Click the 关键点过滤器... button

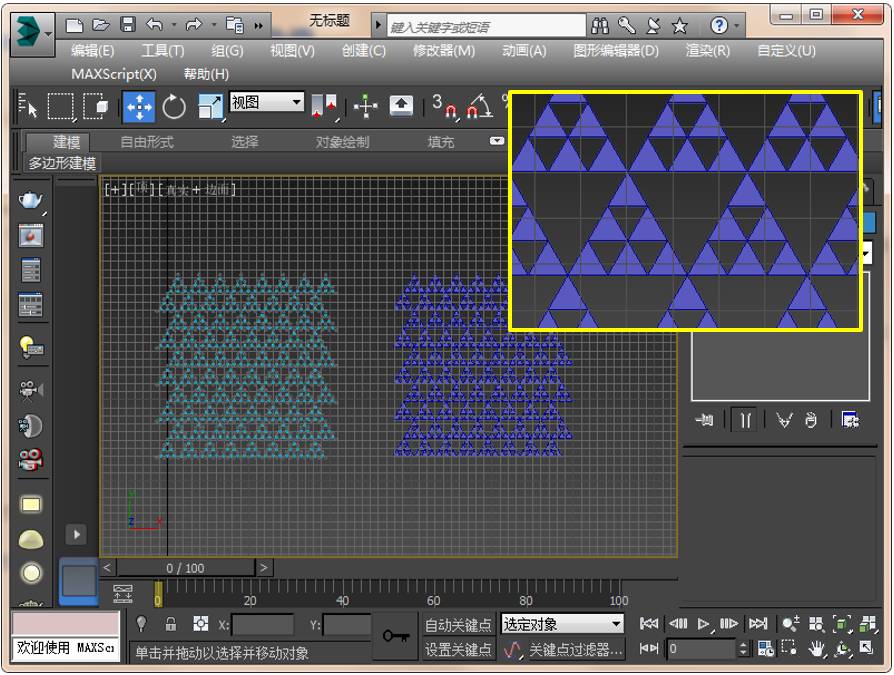pos(575,649)
